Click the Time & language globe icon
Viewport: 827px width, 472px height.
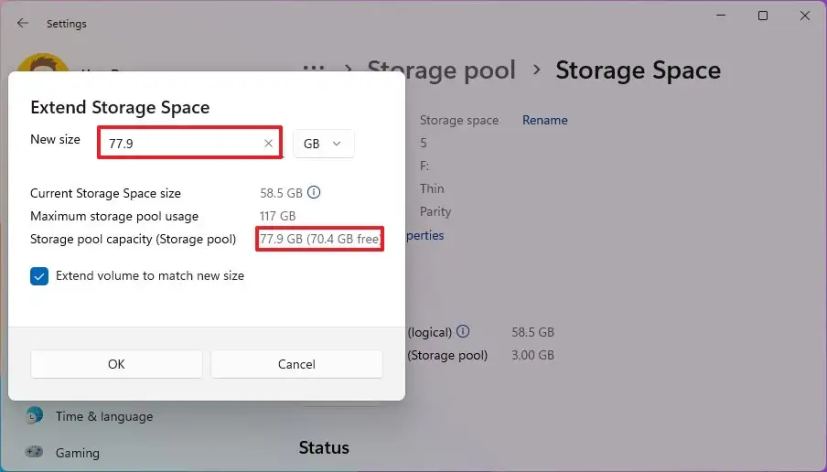pyautogui.click(x=34, y=416)
